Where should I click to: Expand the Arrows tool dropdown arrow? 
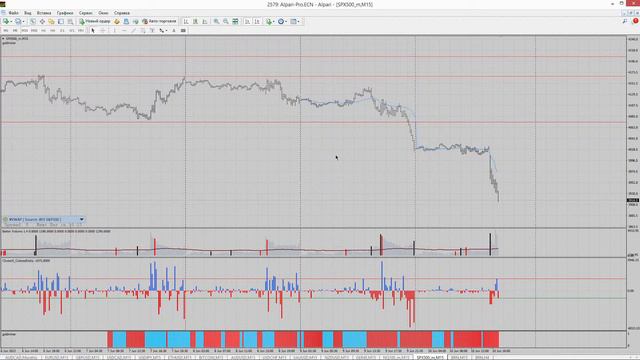167,31
